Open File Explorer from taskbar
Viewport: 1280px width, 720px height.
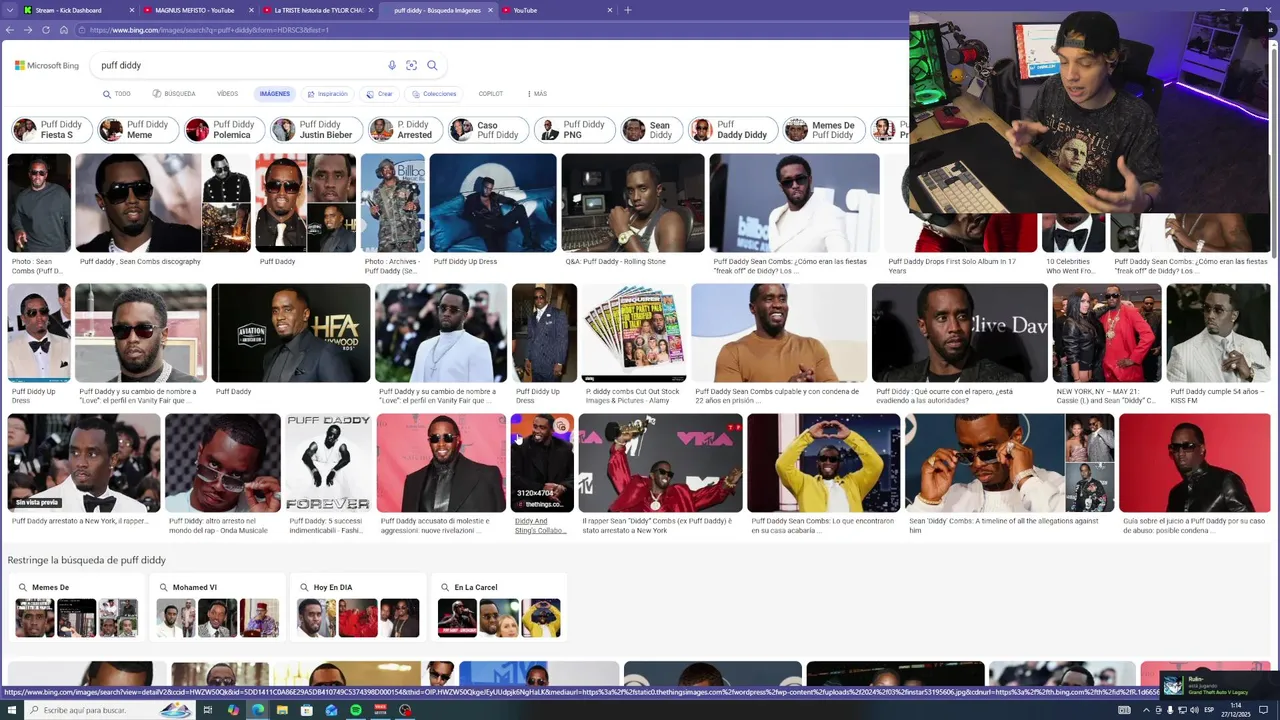282,710
